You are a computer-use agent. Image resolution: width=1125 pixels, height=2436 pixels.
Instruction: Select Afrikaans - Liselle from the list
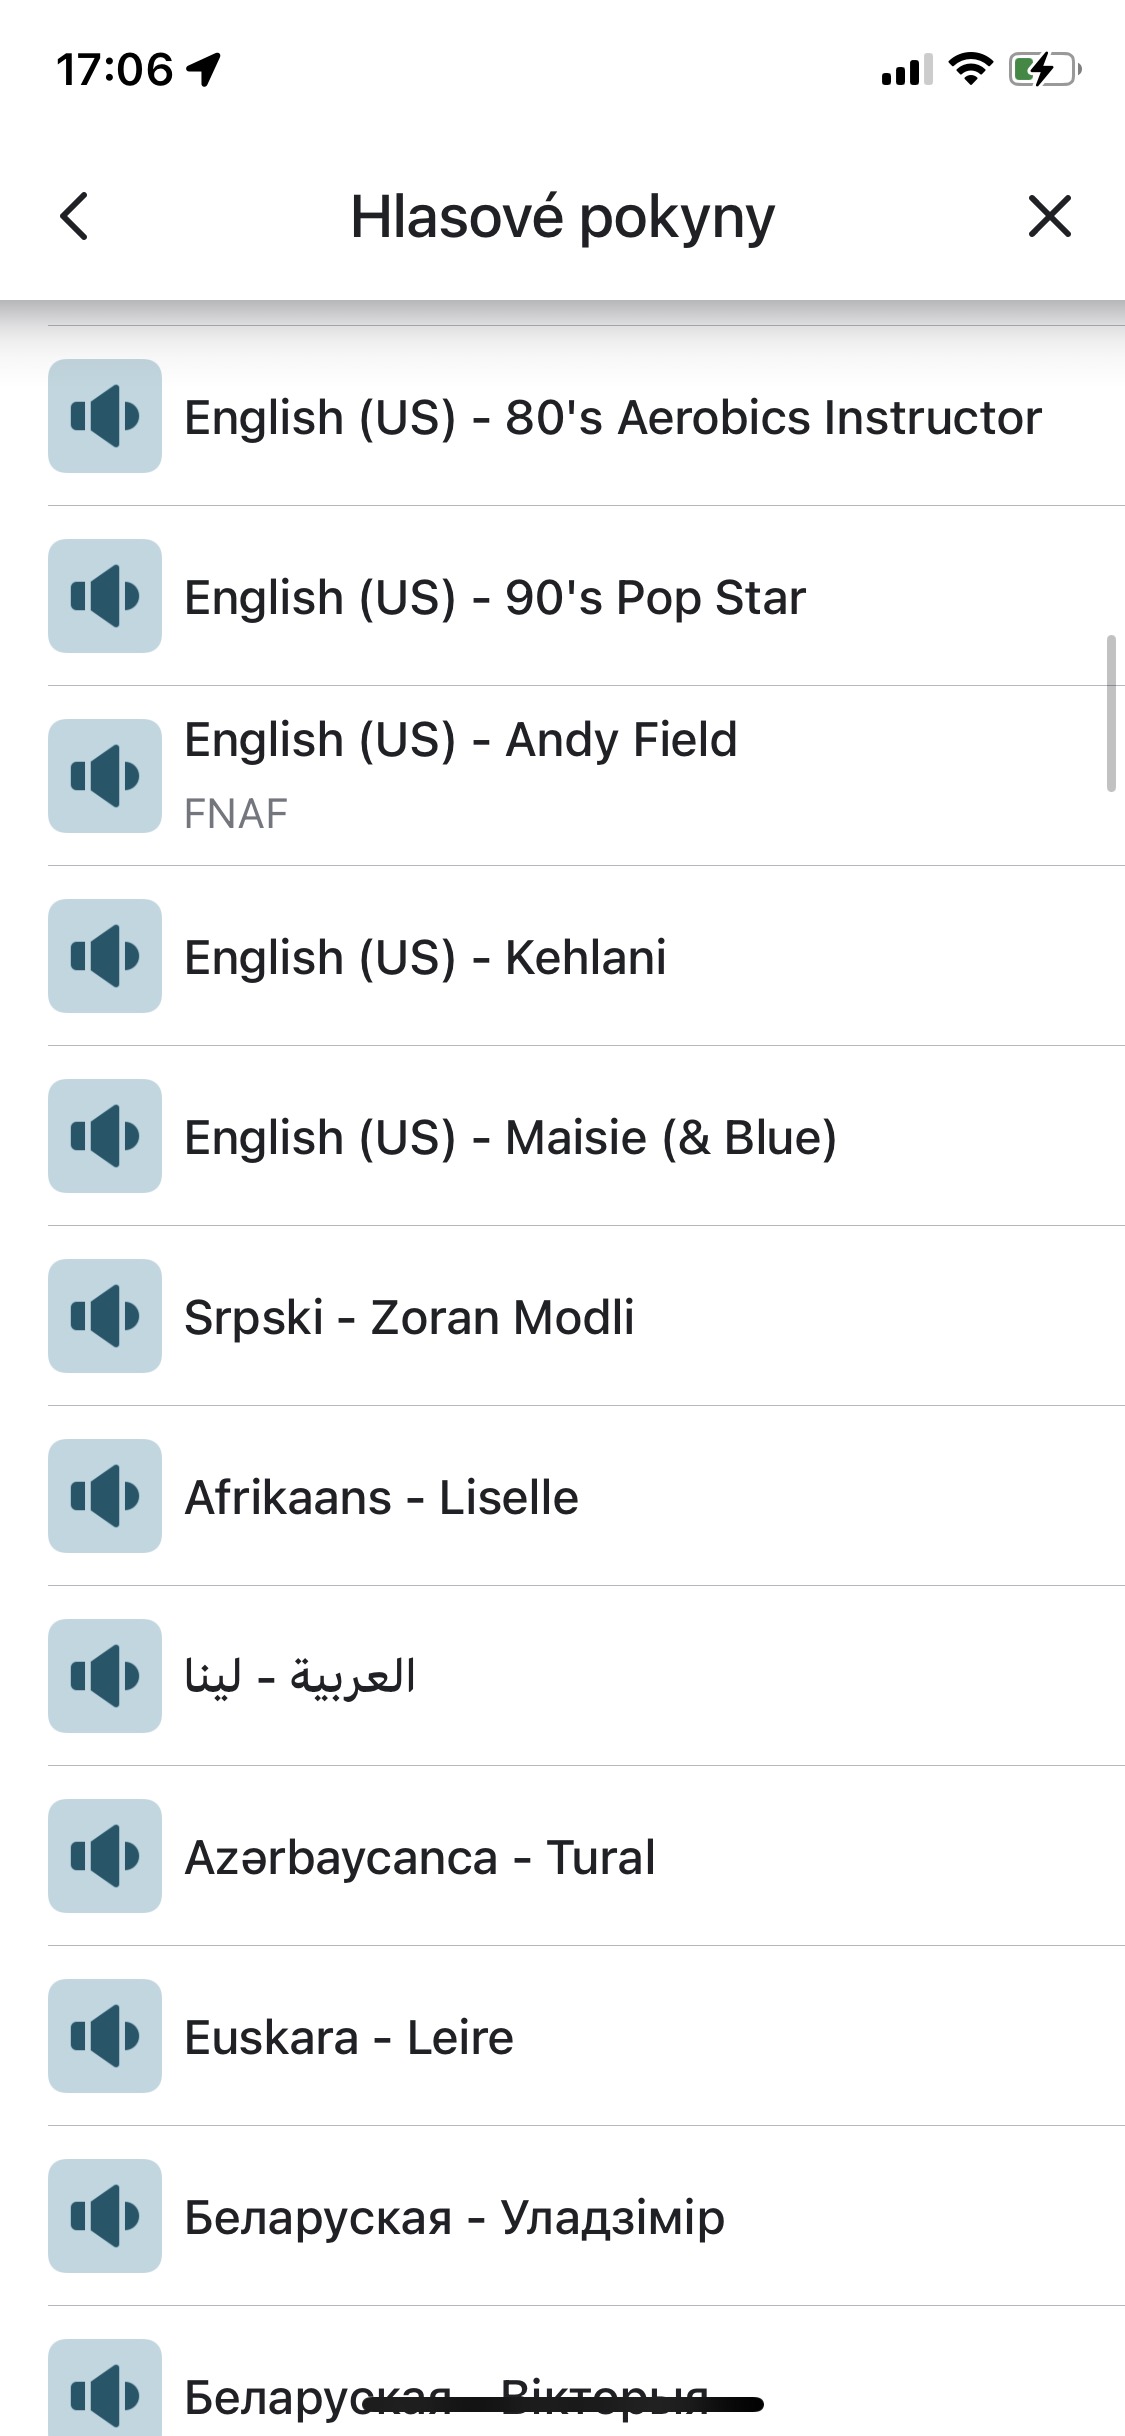381,1497
